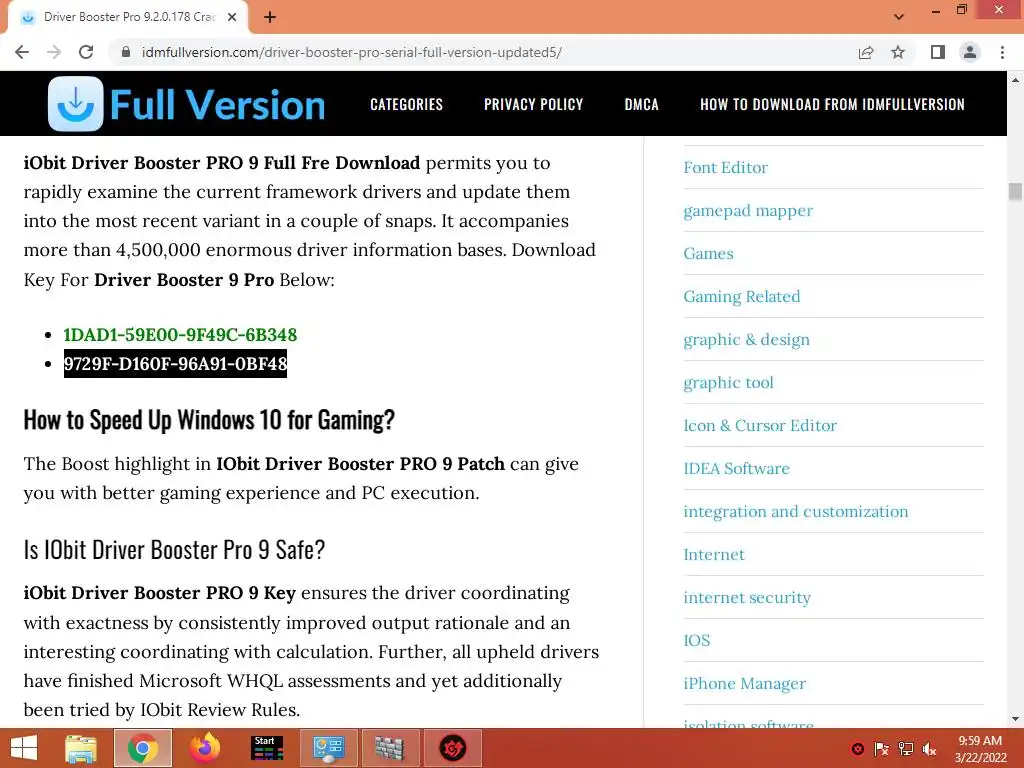Open the Action Center flag tray icon
The width and height of the screenshot is (1024, 768).
[882, 749]
